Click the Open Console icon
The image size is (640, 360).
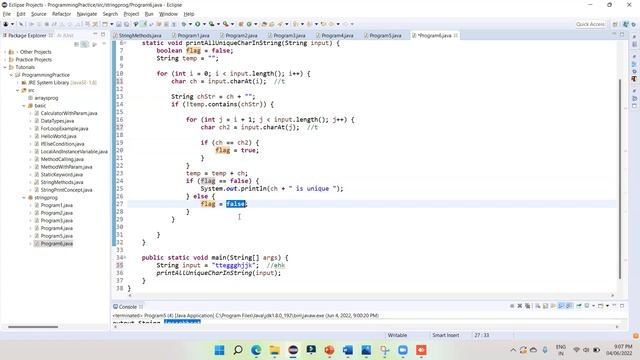600,306
